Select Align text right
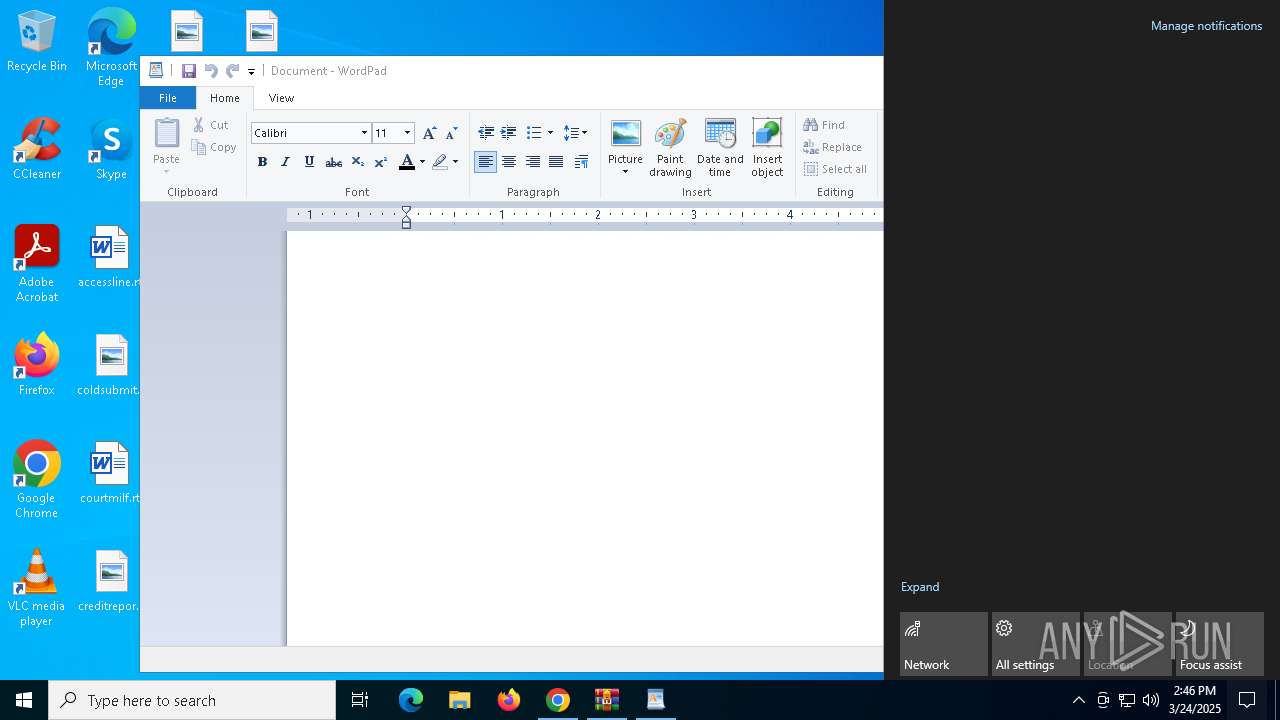The width and height of the screenshot is (1280, 720). point(533,162)
